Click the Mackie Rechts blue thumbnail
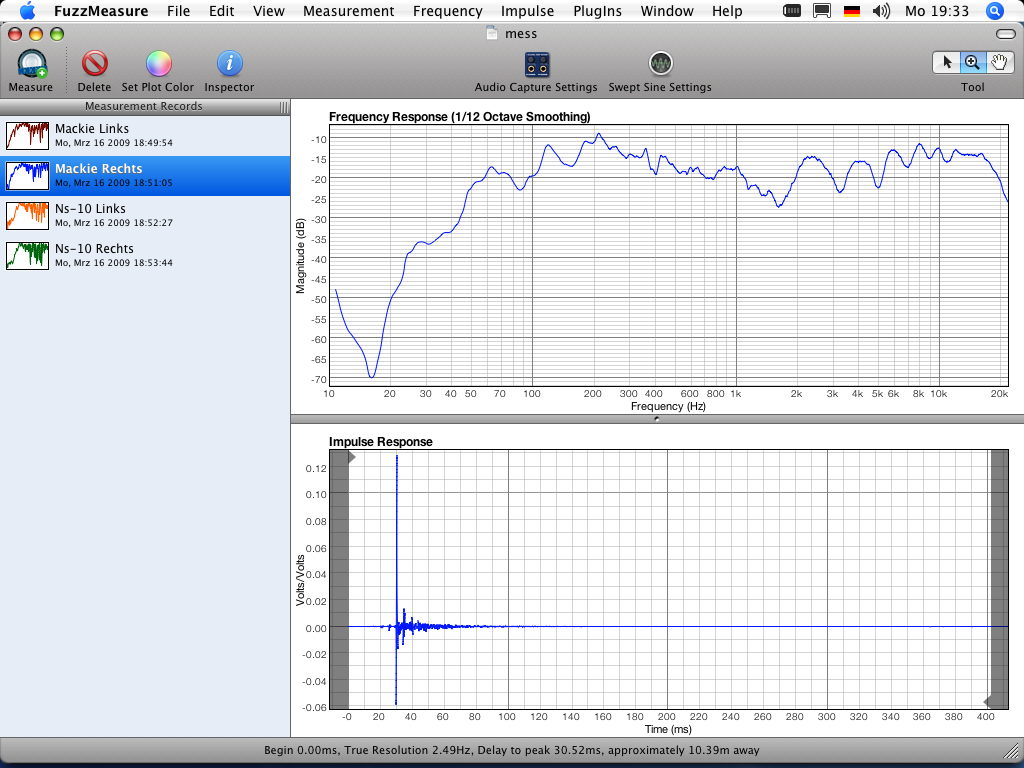Image resolution: width=1024 pixels, height=768 pixels. coord(27,176)
